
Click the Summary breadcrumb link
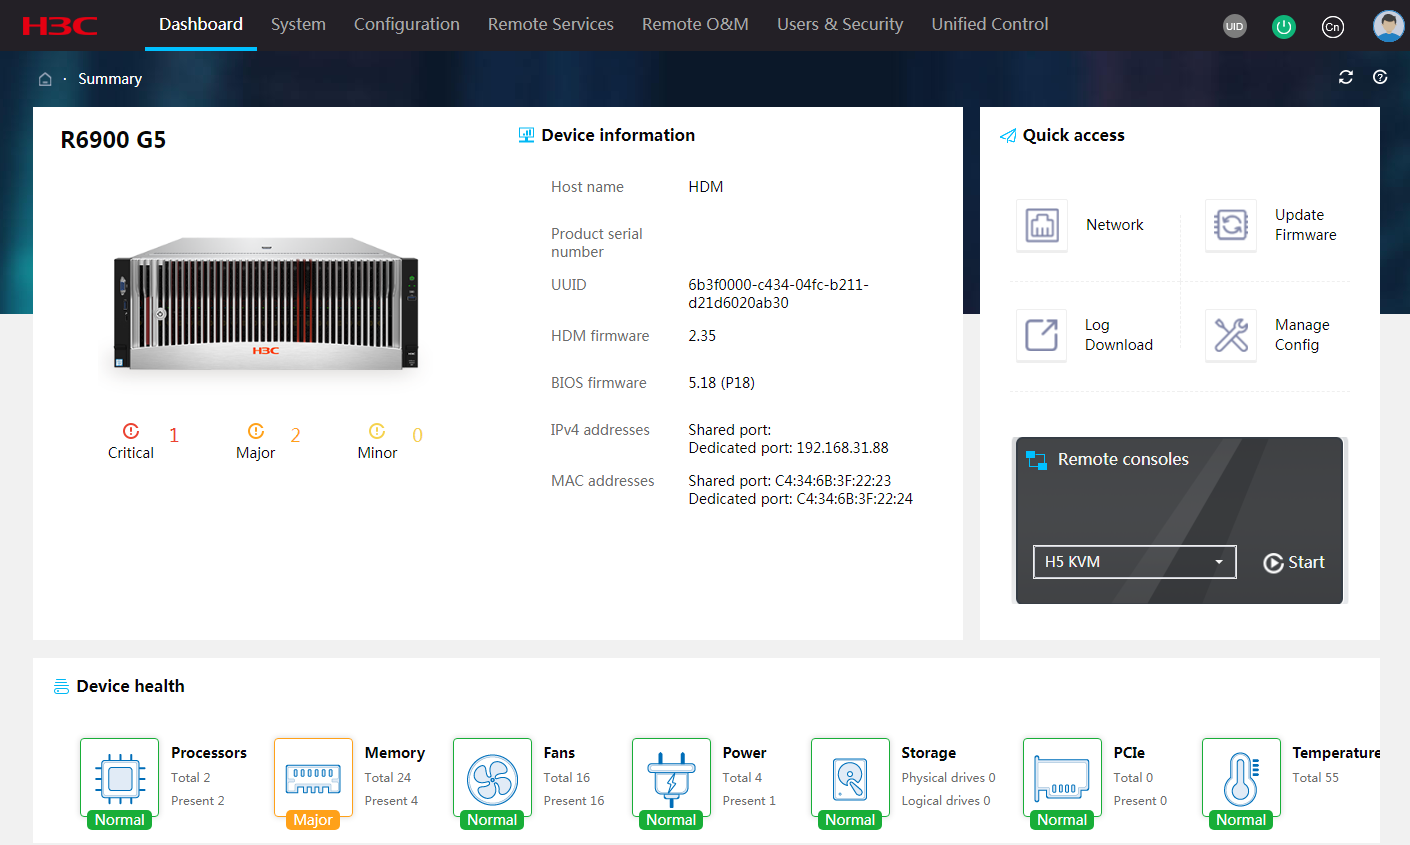110,79
